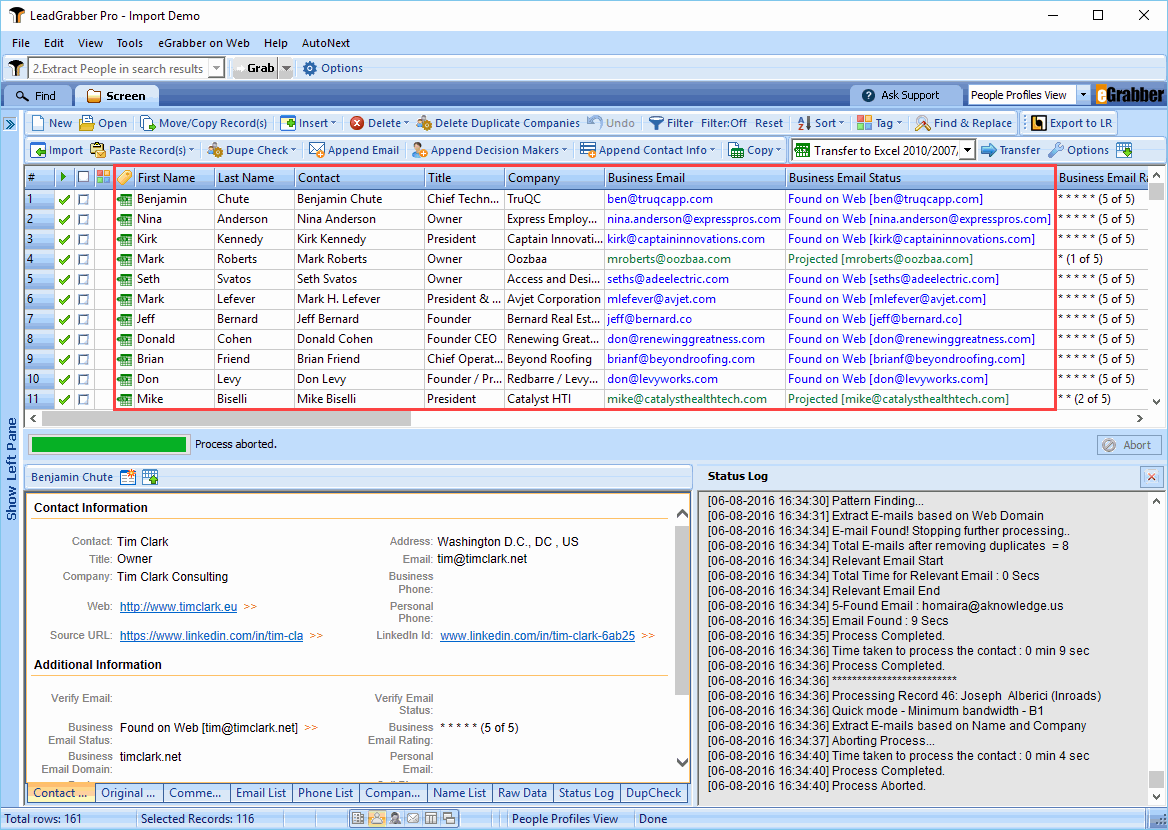The width and height of the screenshot is (1168, 830).
Task: Click the cascaded windows icon in status bar
Action: coord(449,818)
